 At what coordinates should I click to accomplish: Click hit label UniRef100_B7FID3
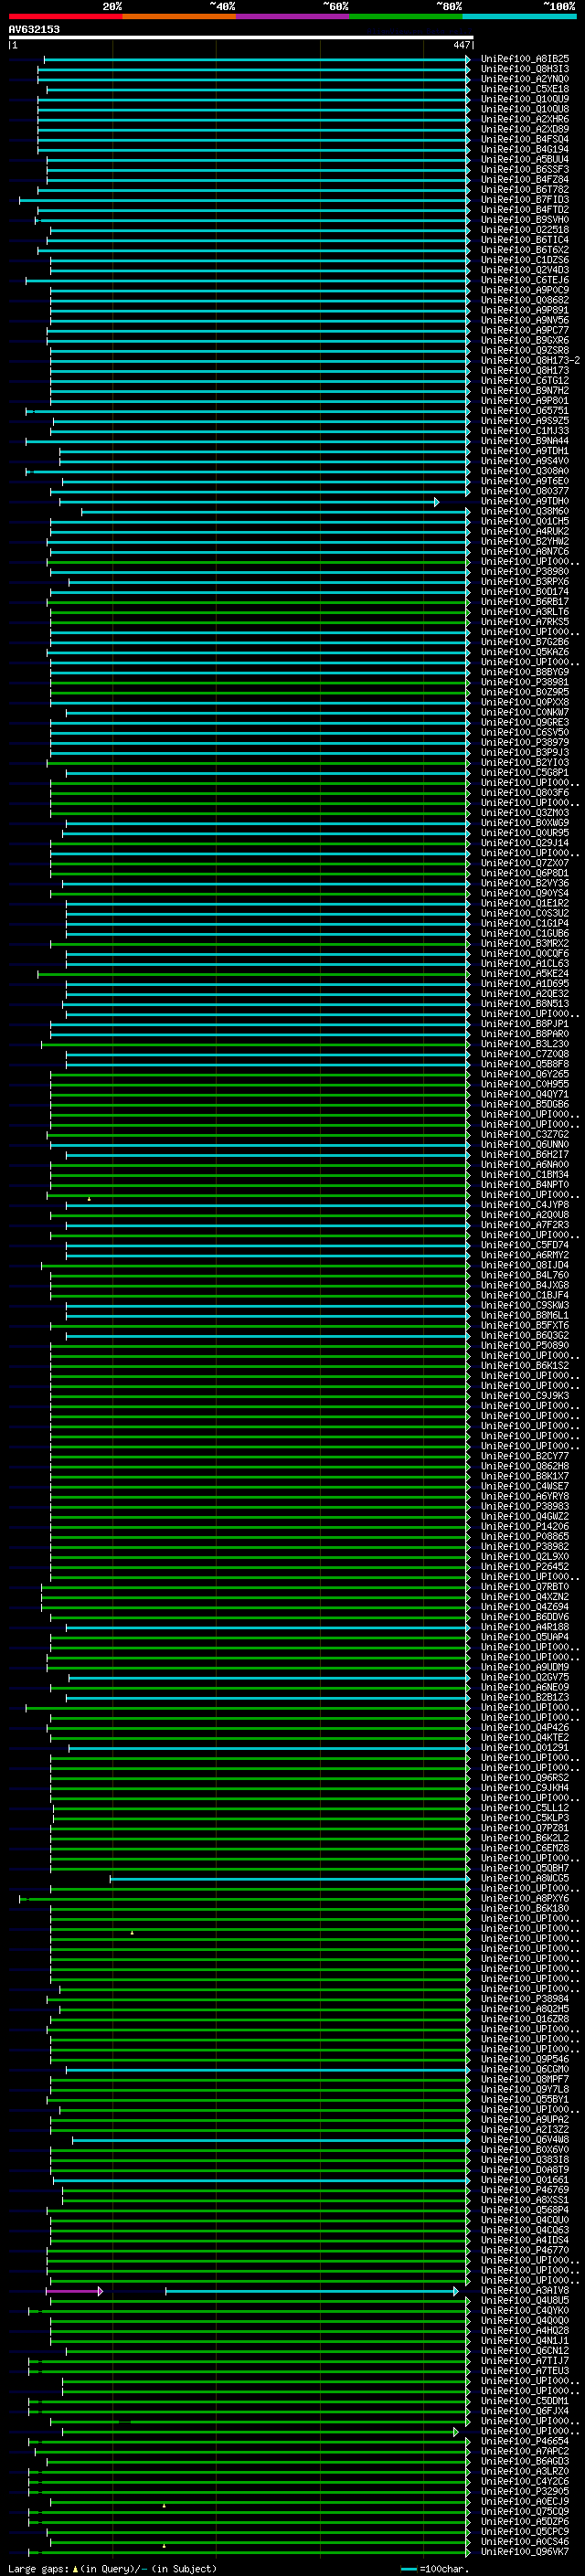525,200
